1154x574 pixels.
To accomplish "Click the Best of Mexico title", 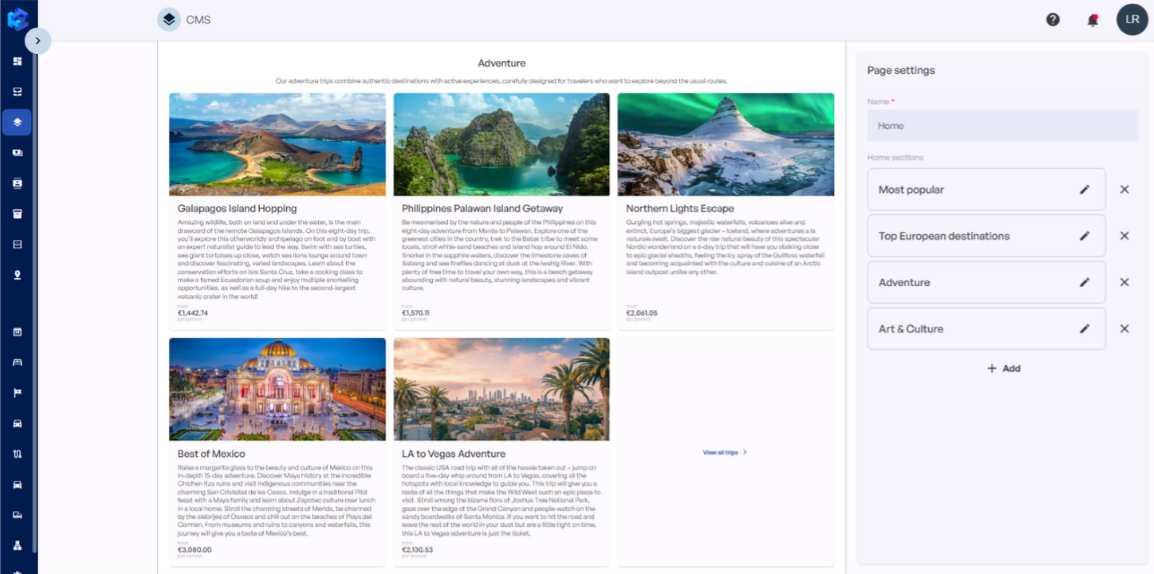I will click(211, 454).
